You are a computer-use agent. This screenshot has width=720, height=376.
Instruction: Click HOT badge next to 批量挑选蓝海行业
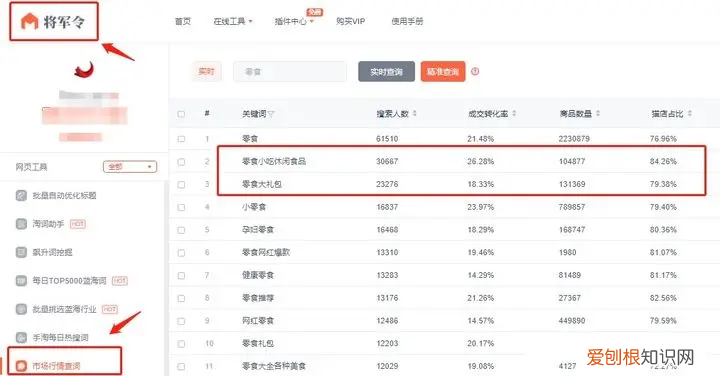pyautogui.click(x=110, y=309)
